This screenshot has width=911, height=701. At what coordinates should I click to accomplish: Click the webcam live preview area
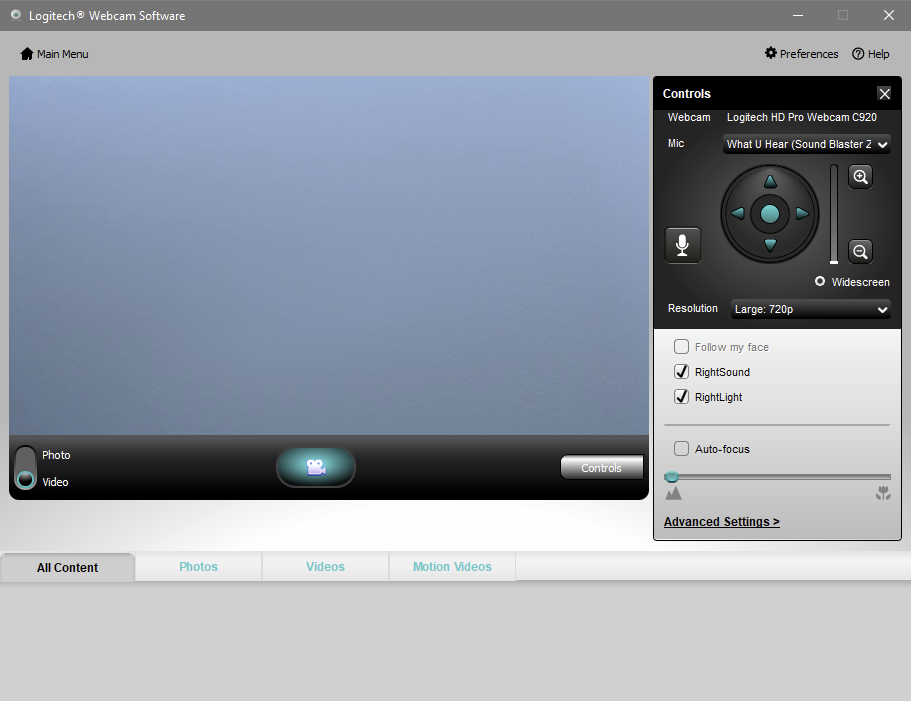pos(329,256)
